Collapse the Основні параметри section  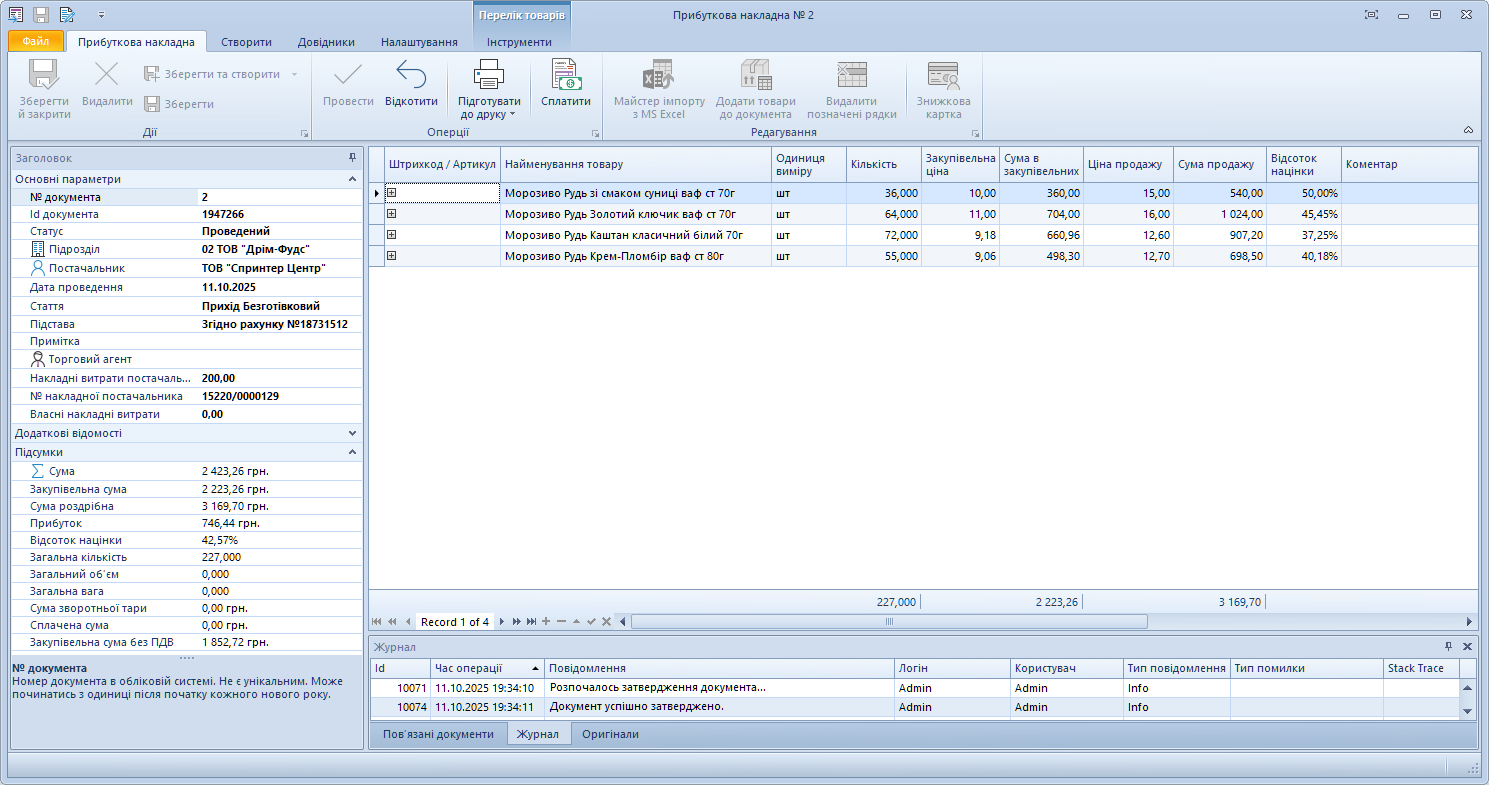352,179
